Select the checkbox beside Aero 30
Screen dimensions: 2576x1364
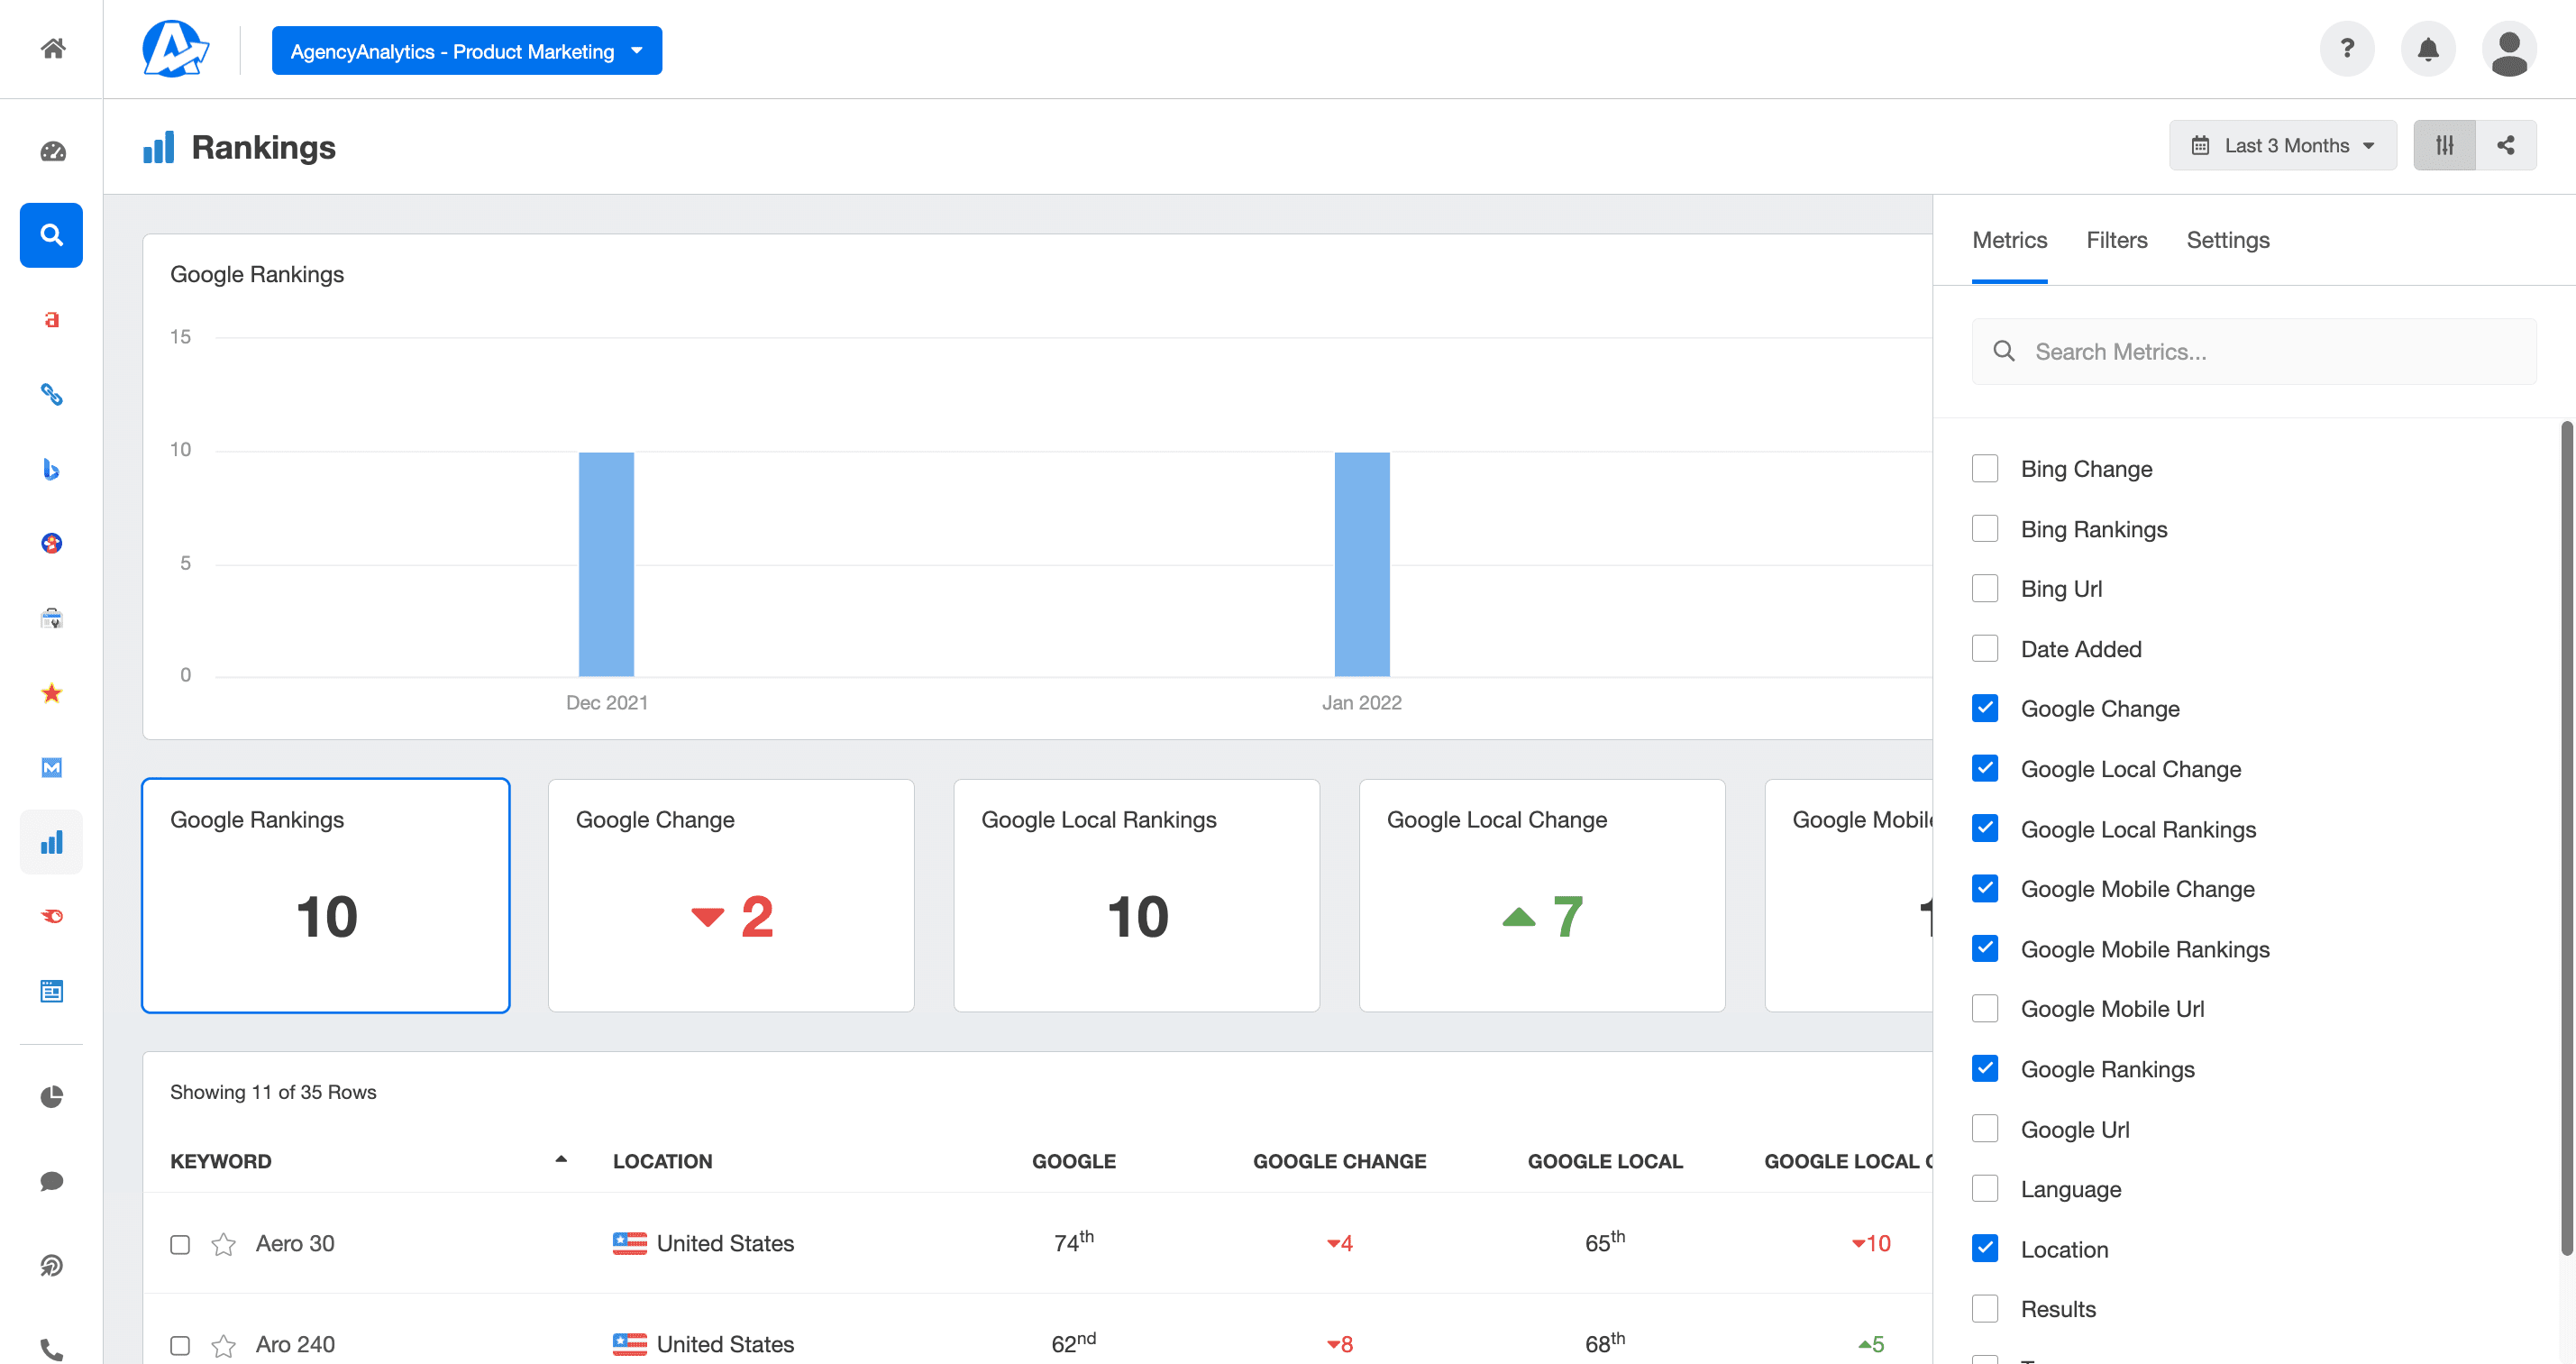click(181, 1244)
